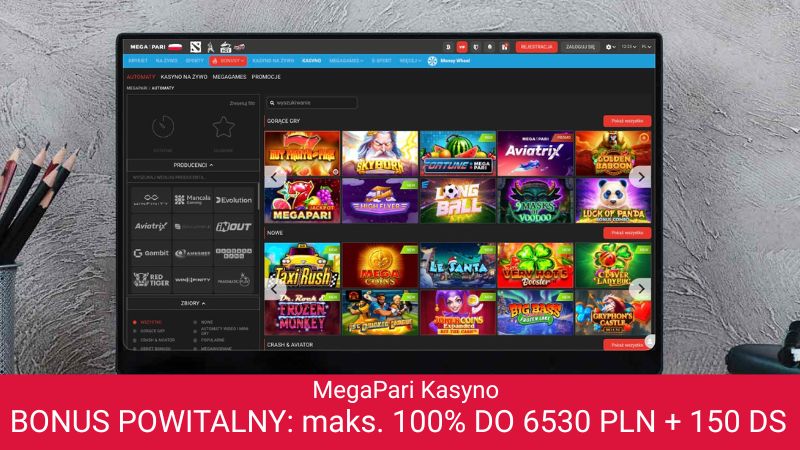Screen dimensions: 800x450
Task: Open the Dota 2 game icon in header
Action: 195,47
